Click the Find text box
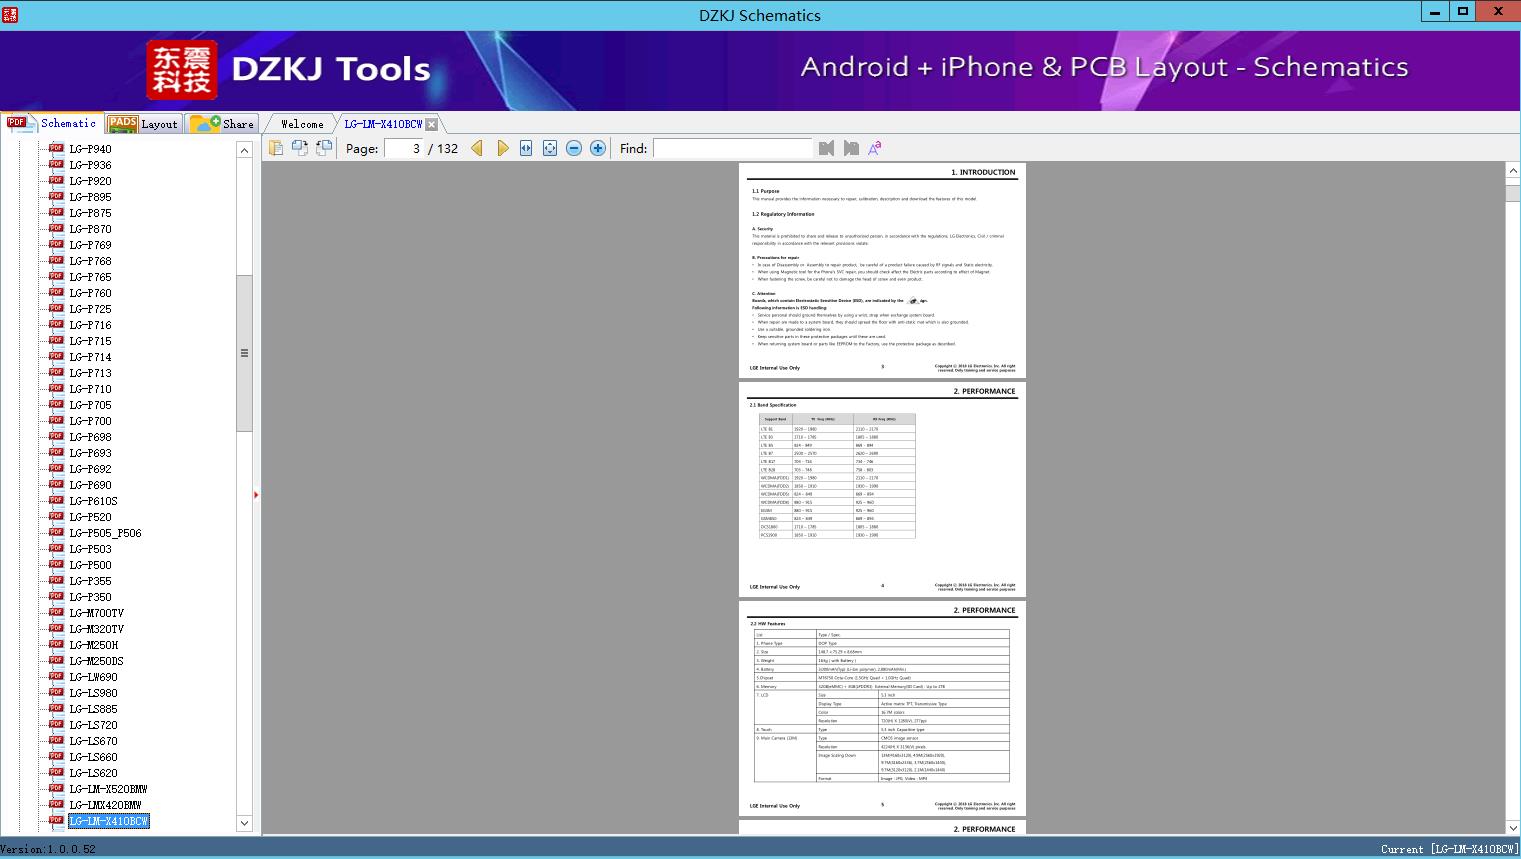The height and width of the screenshot is (859, 1521). click(x=732, y=148)
